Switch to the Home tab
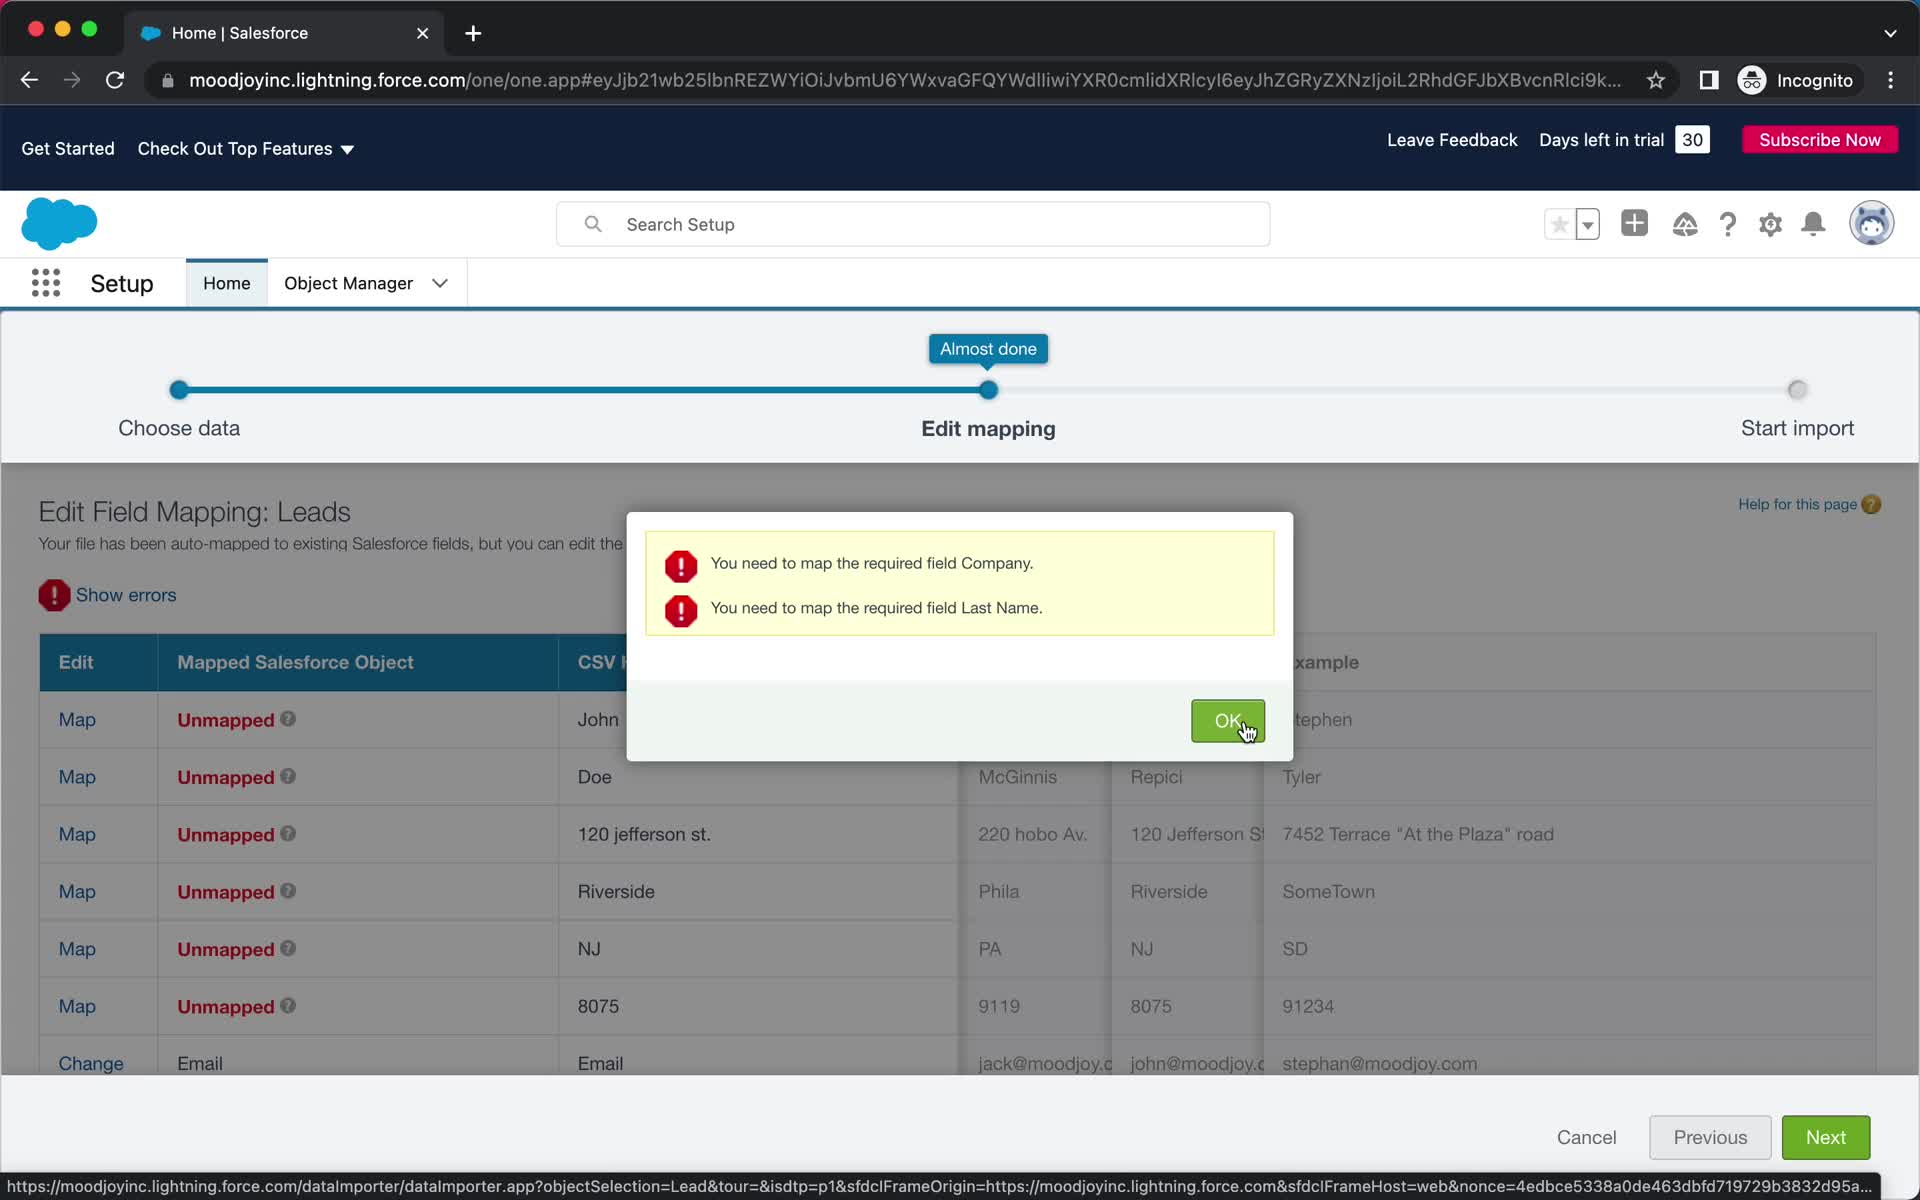 click(x=227, y=283)
